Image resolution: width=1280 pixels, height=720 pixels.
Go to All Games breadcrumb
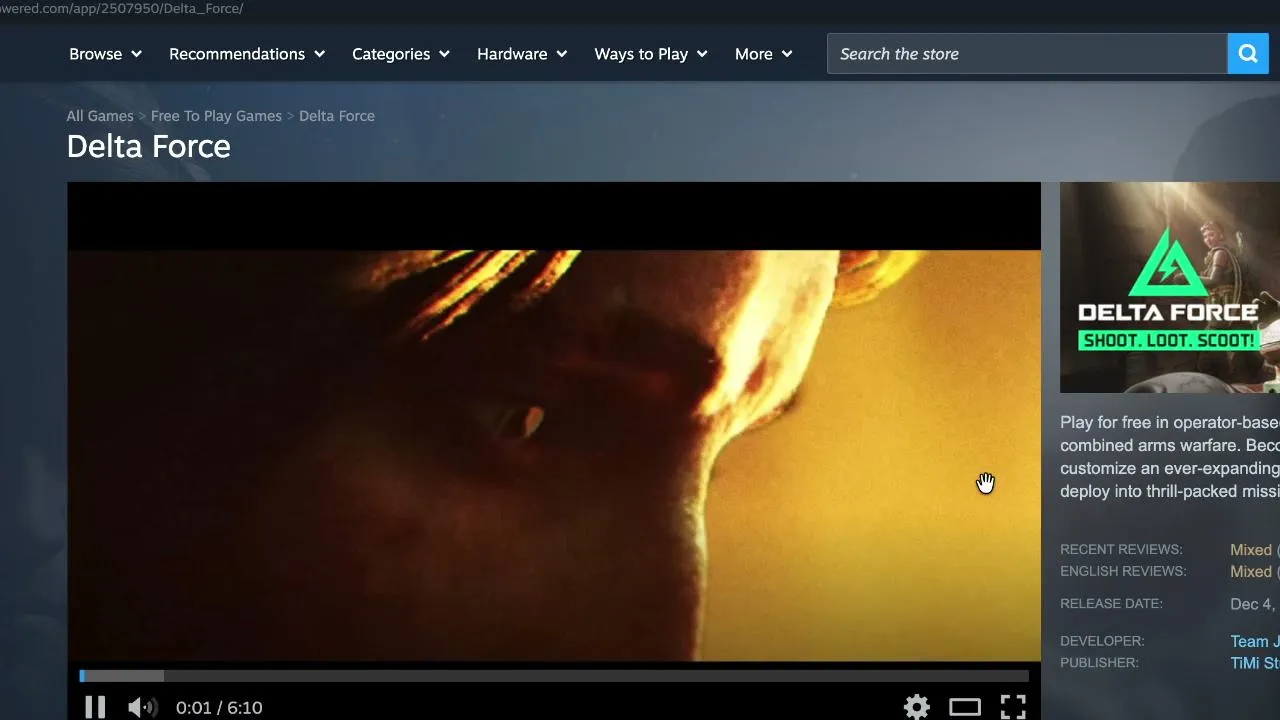[100, 116]
